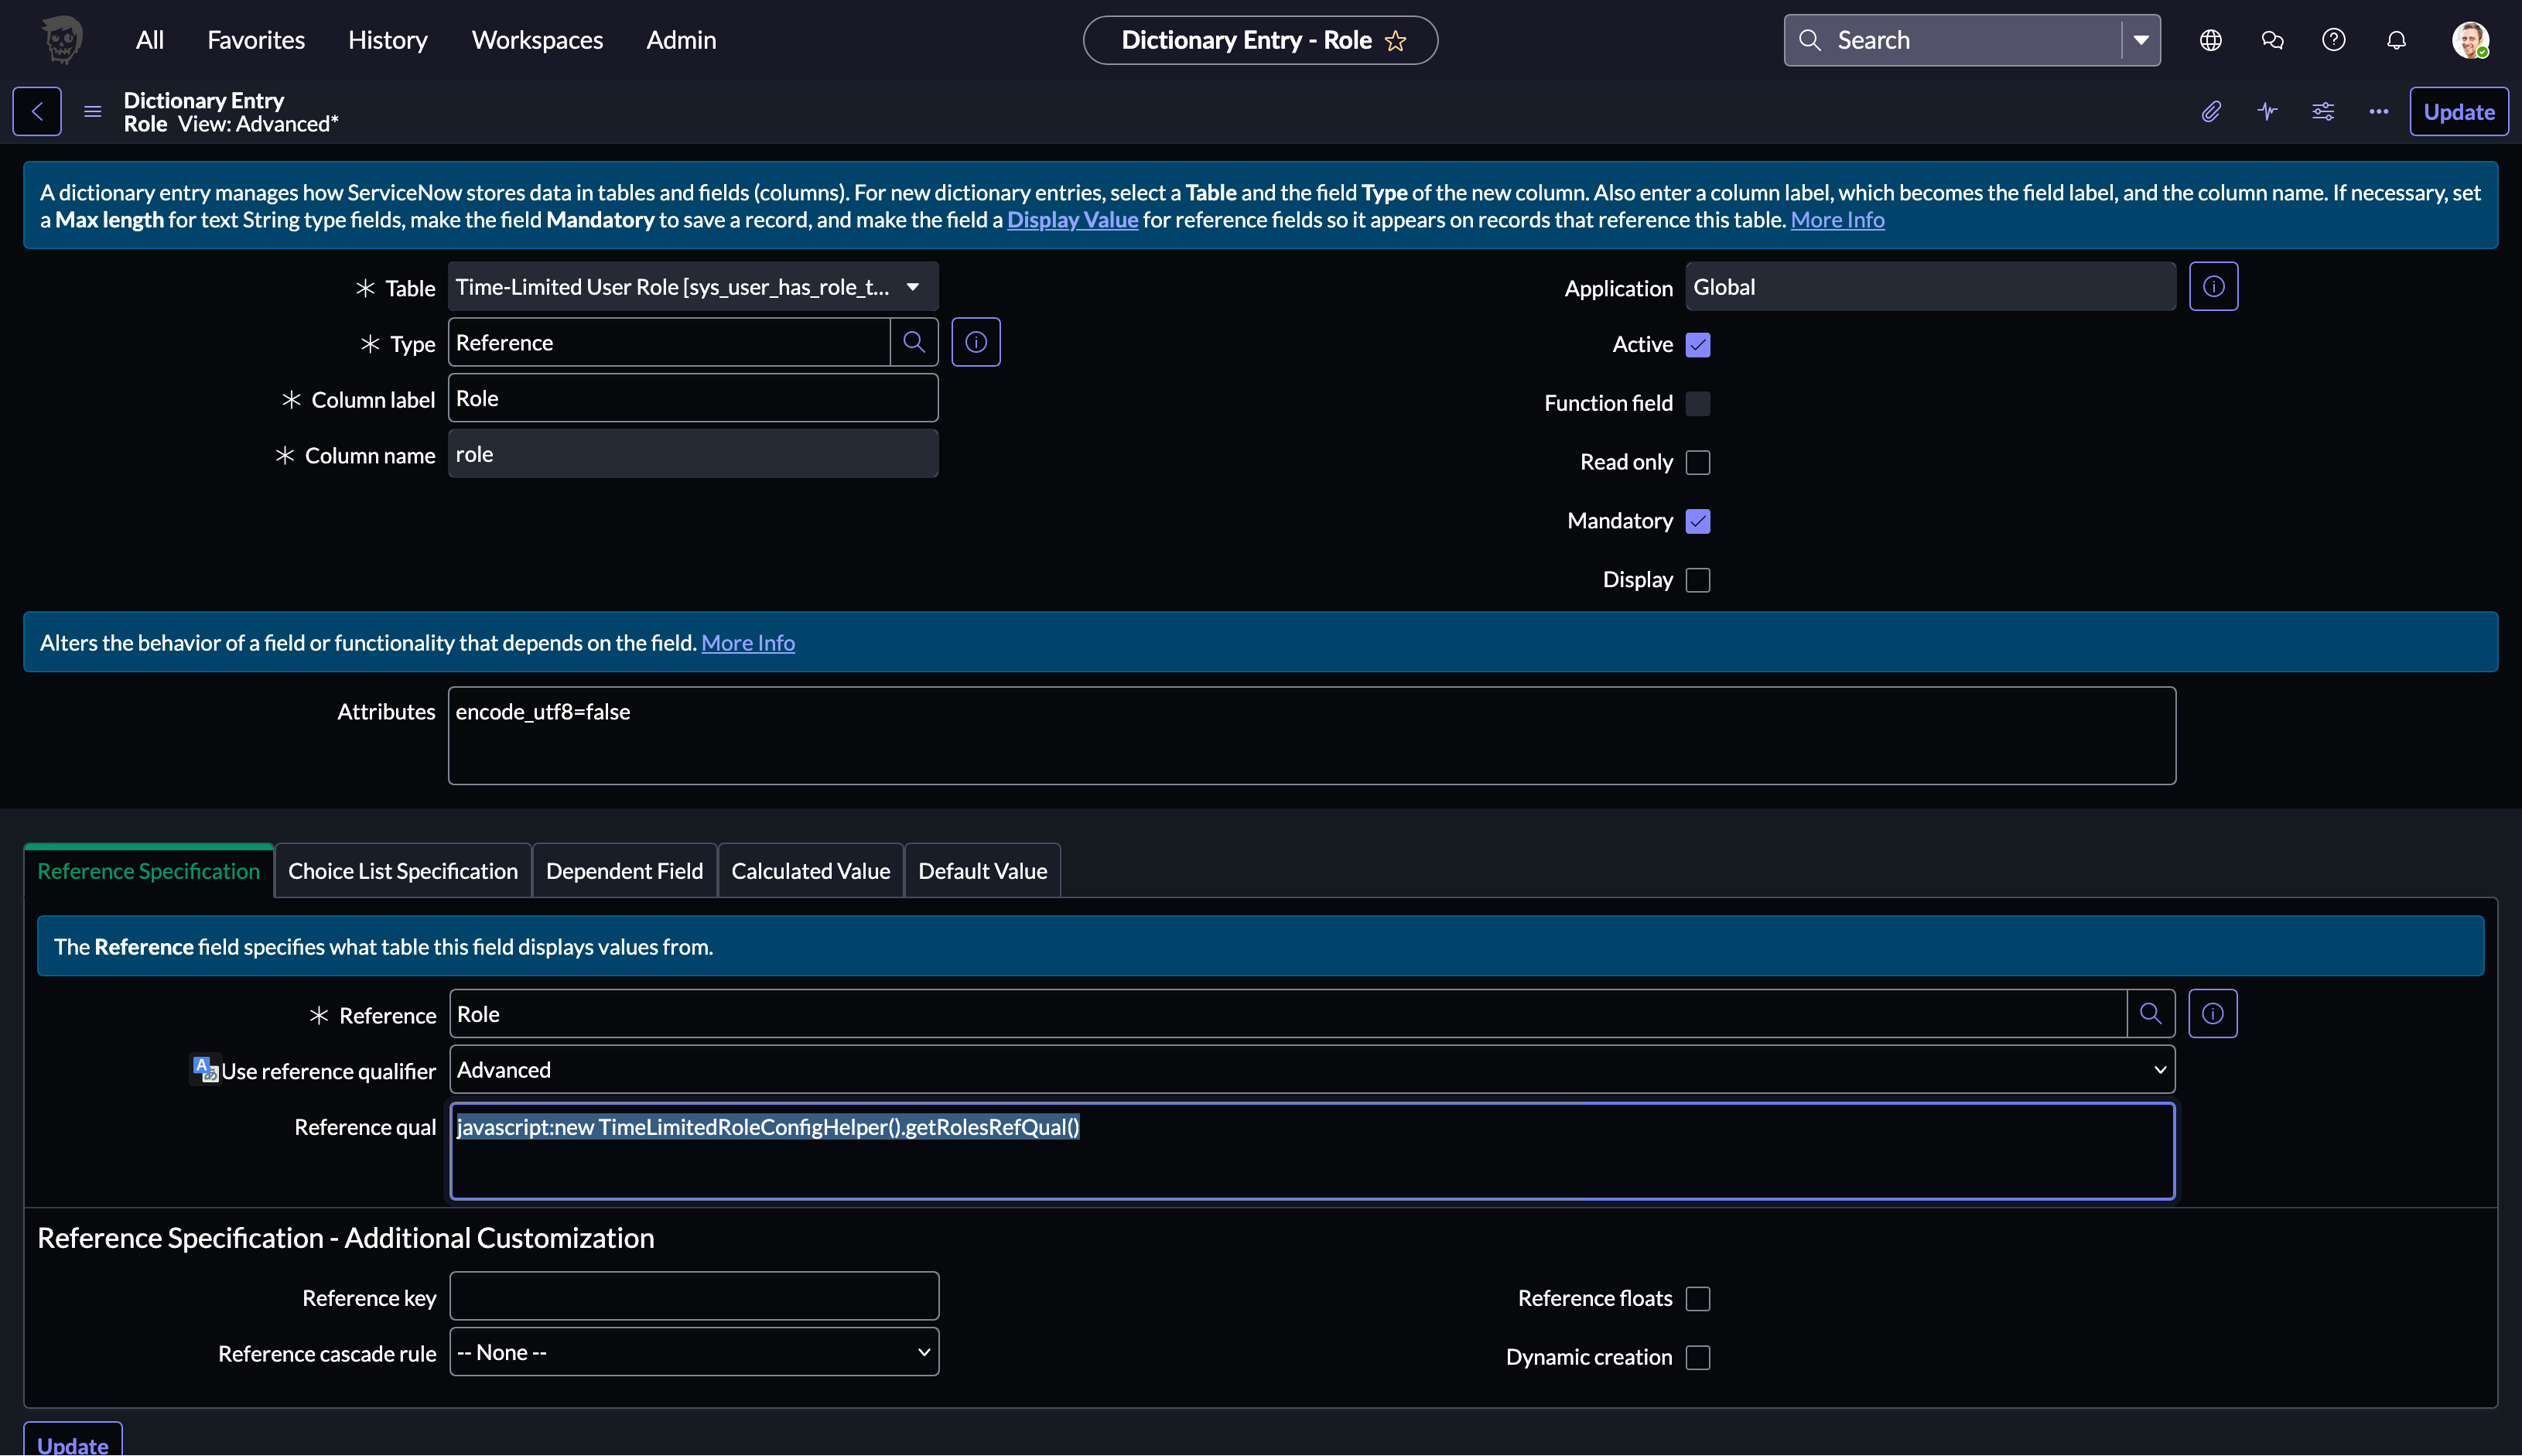Image resolution: width=2522 pixels, height=1456 pixels.
Task: Switch to the Choice List Specification tab
Action: point(403,871)
